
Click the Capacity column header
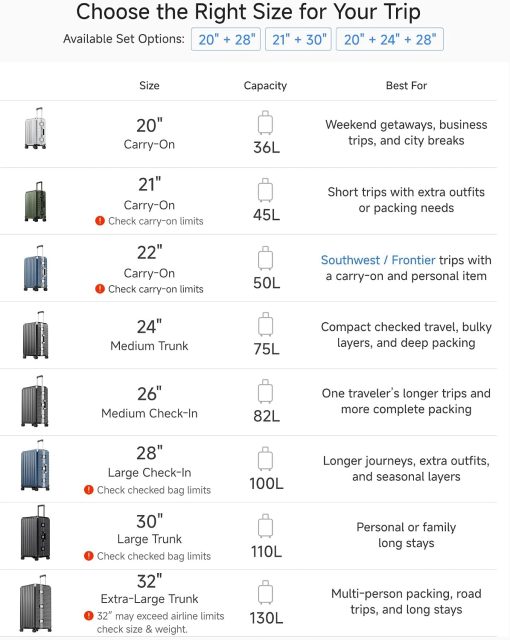coord(265,86)
